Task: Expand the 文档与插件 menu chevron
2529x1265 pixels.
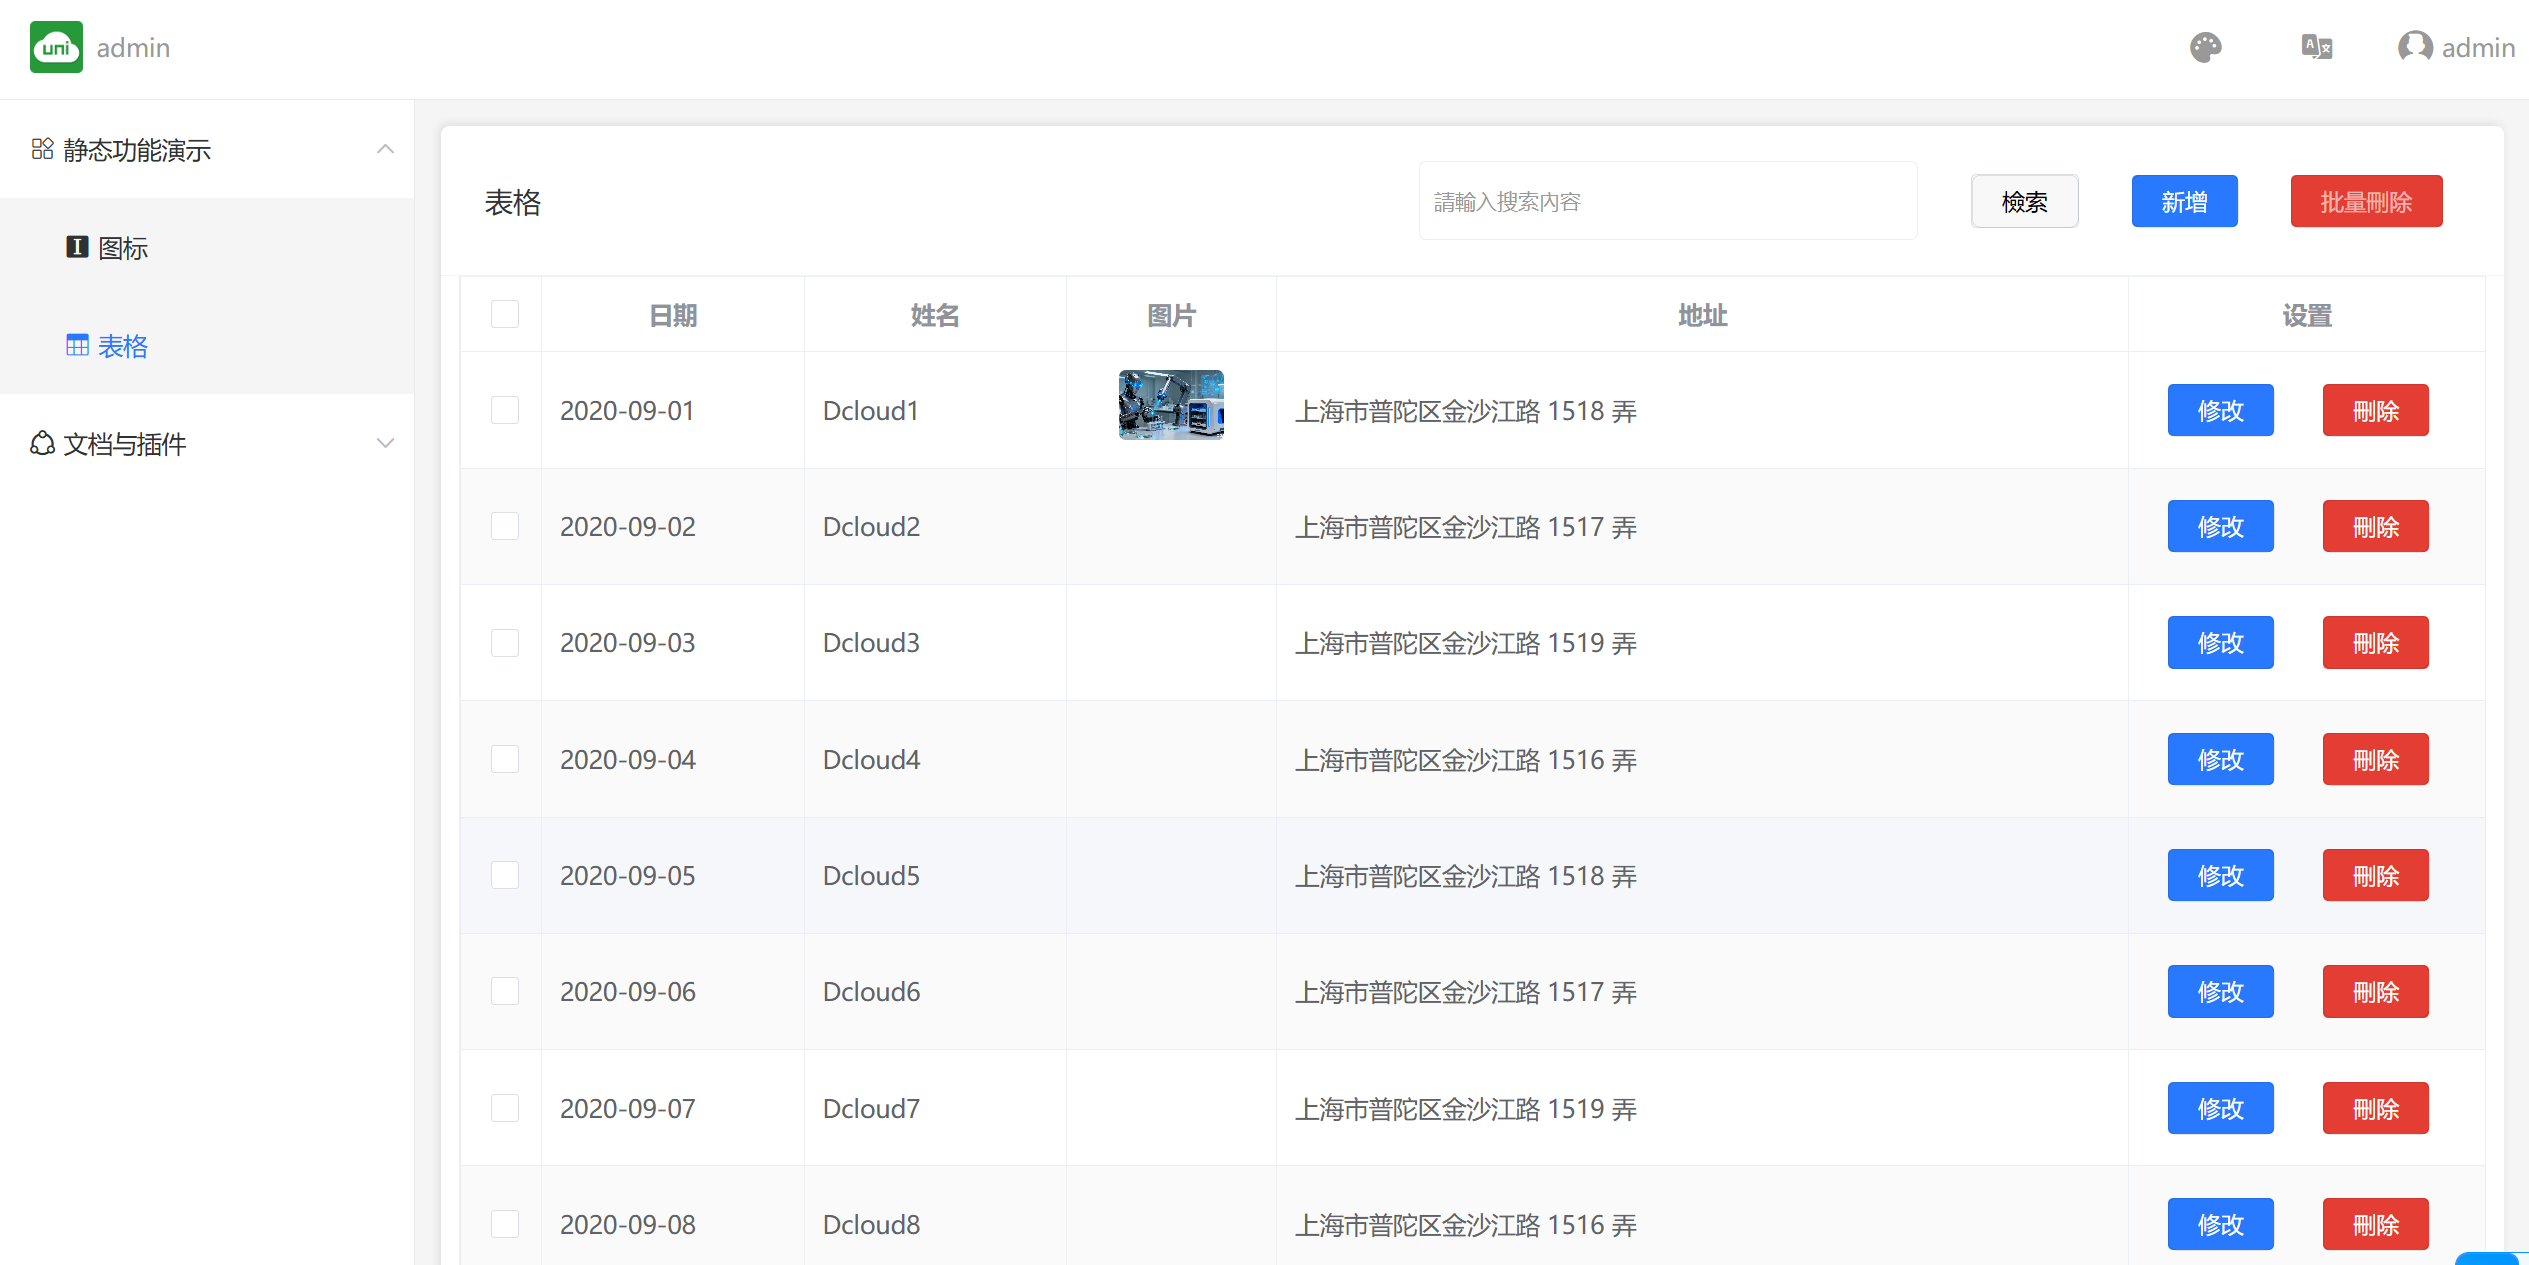Action: [x=385, y=443]
